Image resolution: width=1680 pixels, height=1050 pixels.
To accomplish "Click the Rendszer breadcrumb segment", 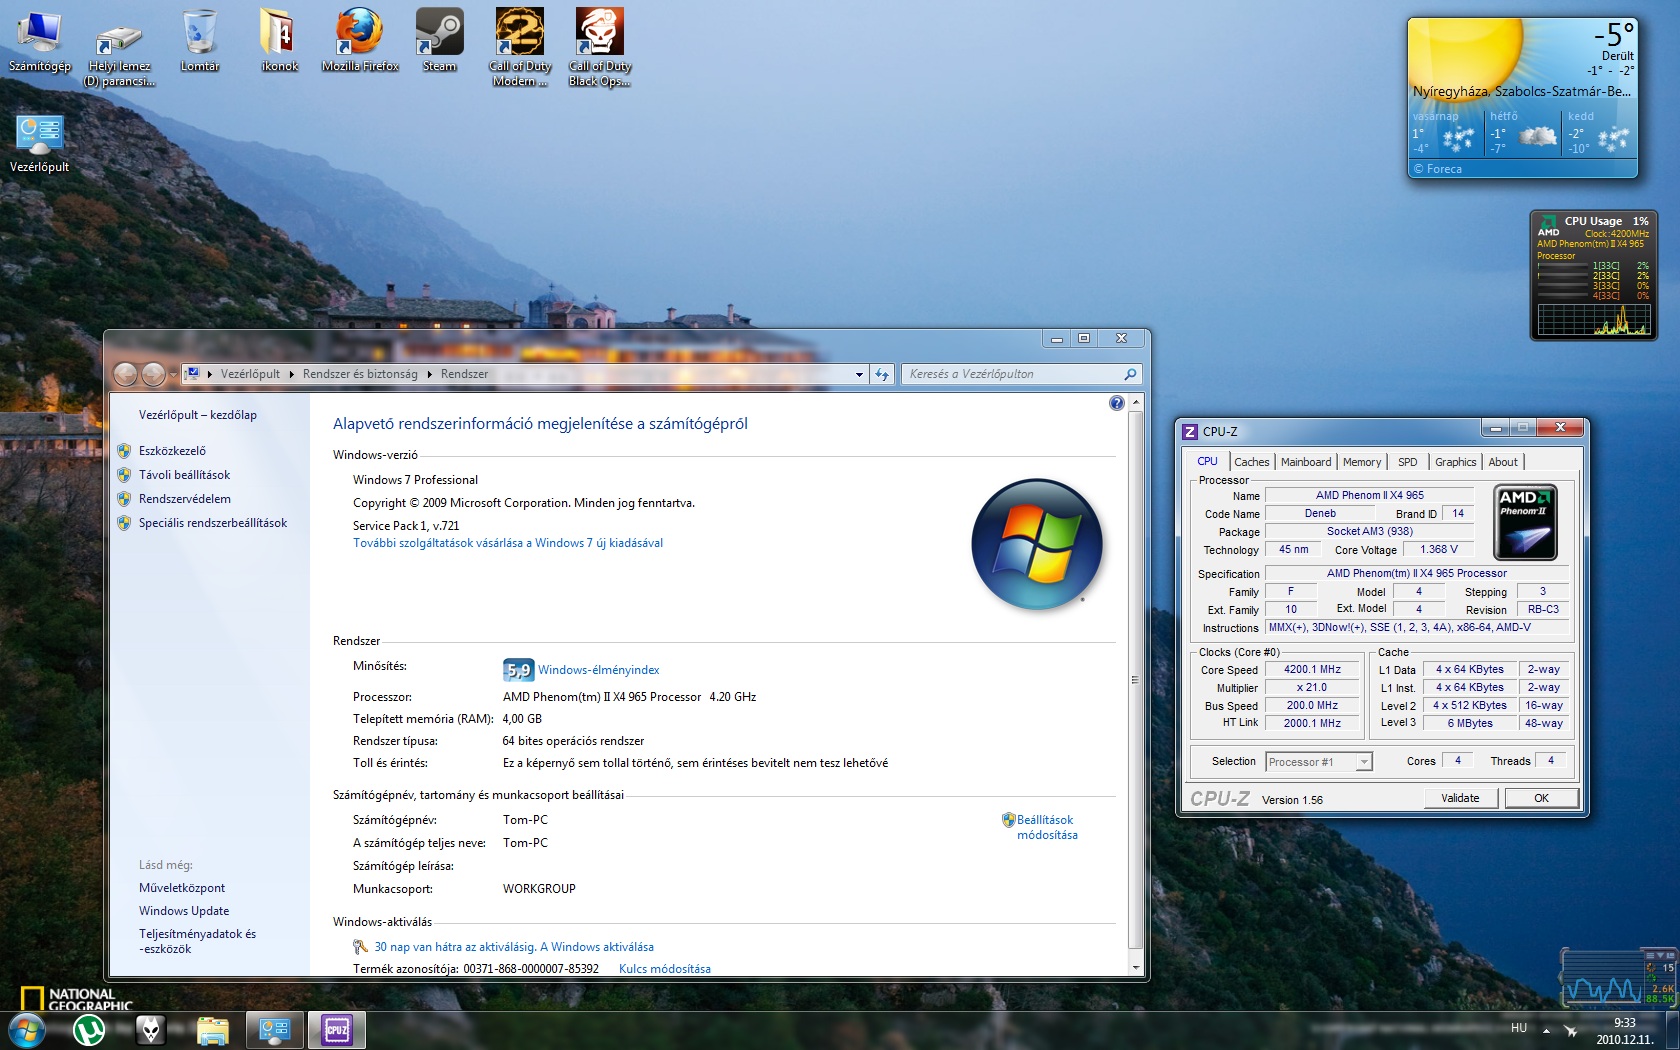I will 464,374.
